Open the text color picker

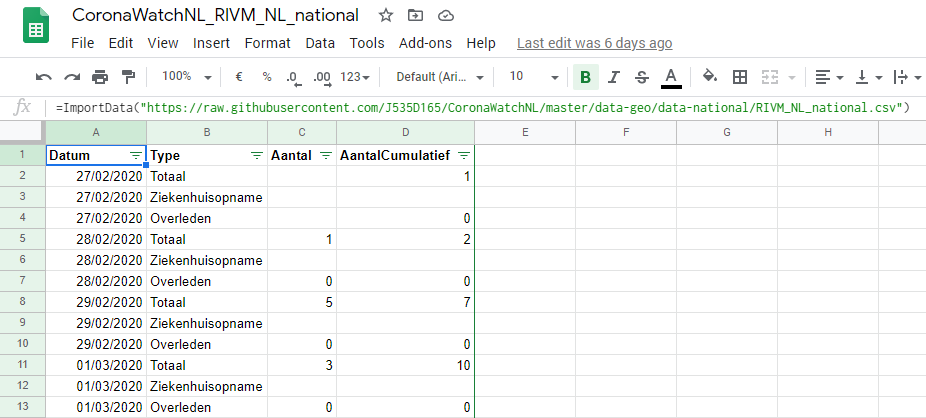click(x=671, y=77)
